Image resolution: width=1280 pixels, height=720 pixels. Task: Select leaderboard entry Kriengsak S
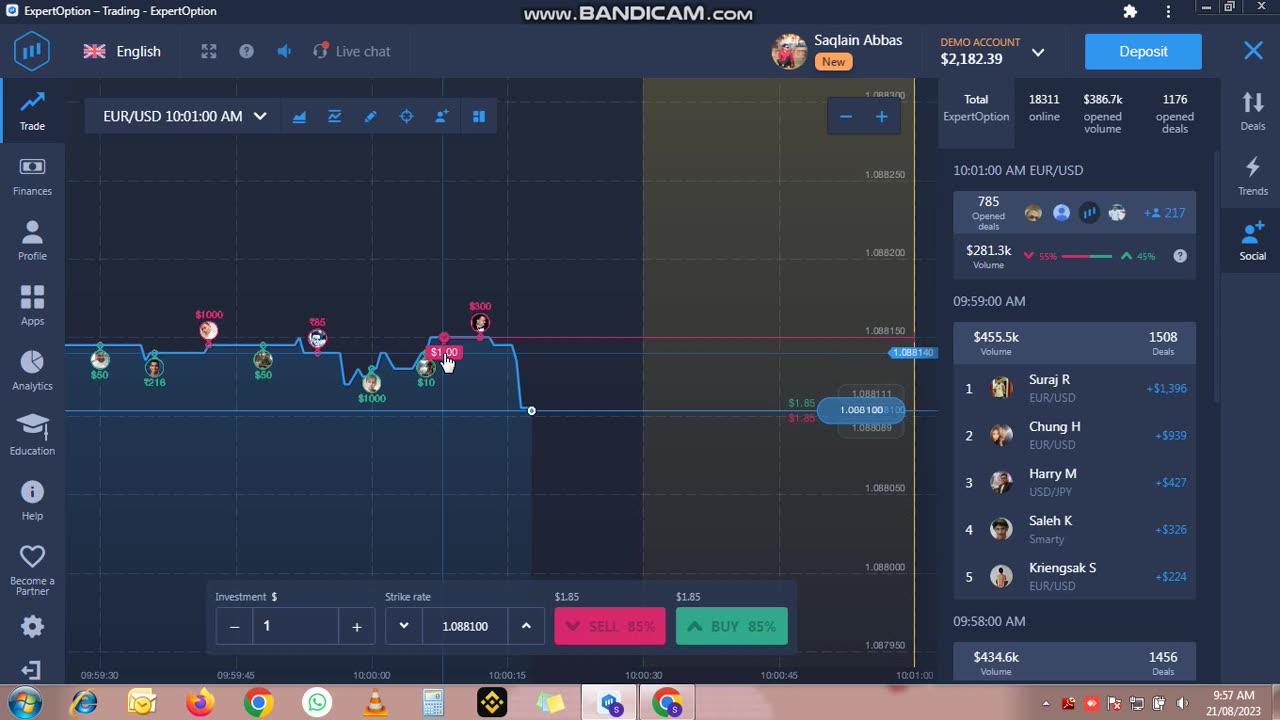click(x=1074, y=576)
